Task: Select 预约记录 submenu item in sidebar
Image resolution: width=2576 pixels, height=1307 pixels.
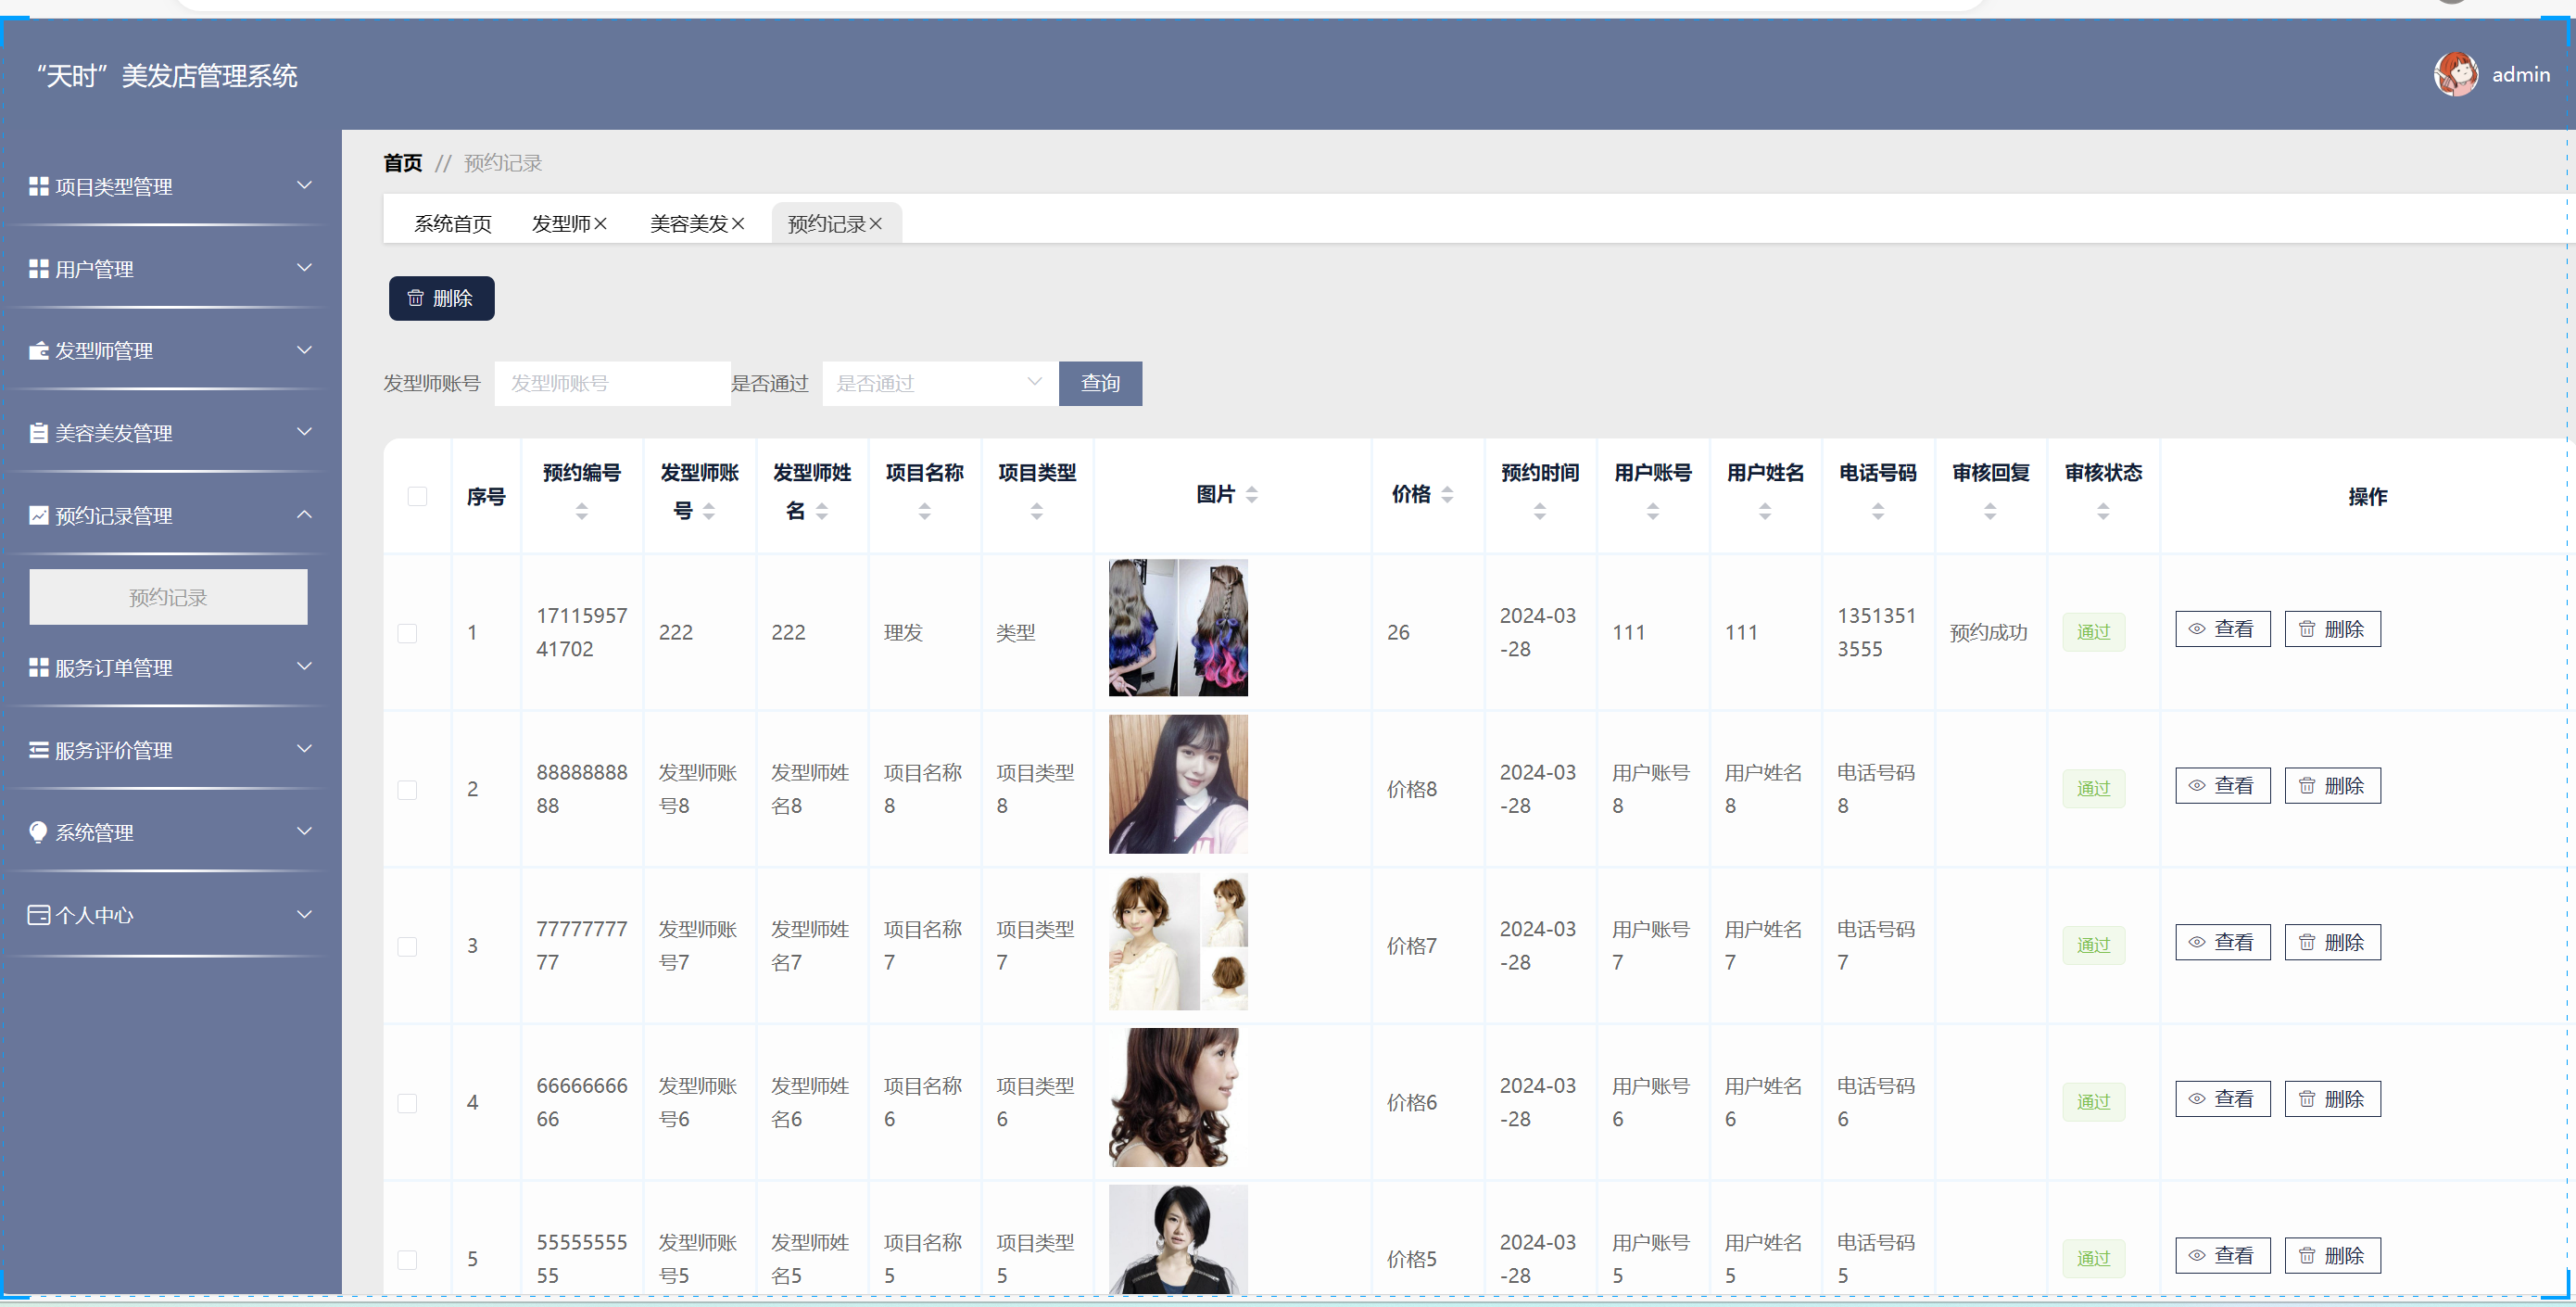Action: coord(168,597)
